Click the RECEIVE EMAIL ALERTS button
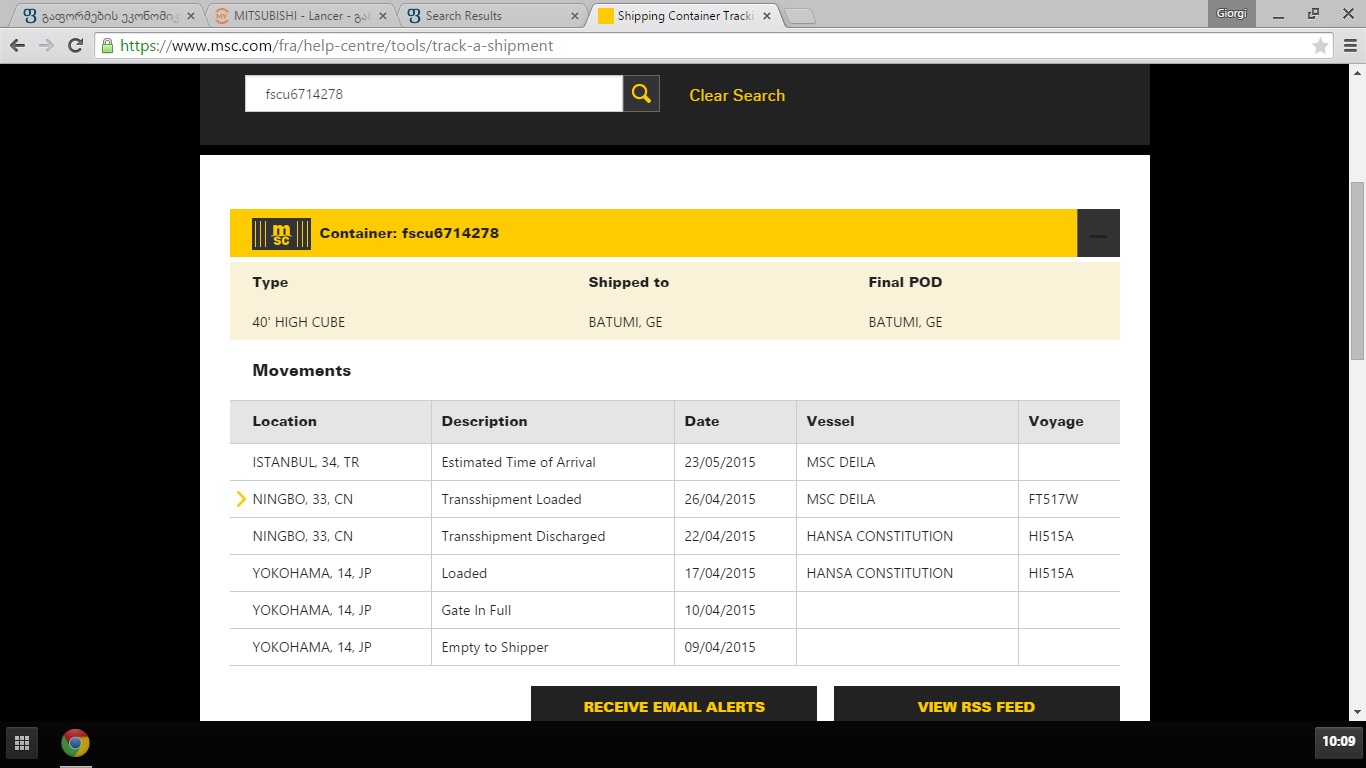This screenshot has width=1366, height=768. click(x=674, y=706)
